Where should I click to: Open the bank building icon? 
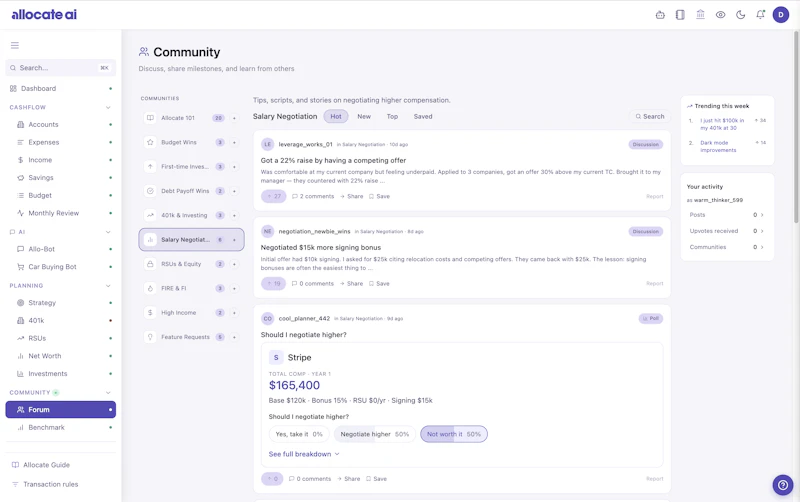(701, 15)
